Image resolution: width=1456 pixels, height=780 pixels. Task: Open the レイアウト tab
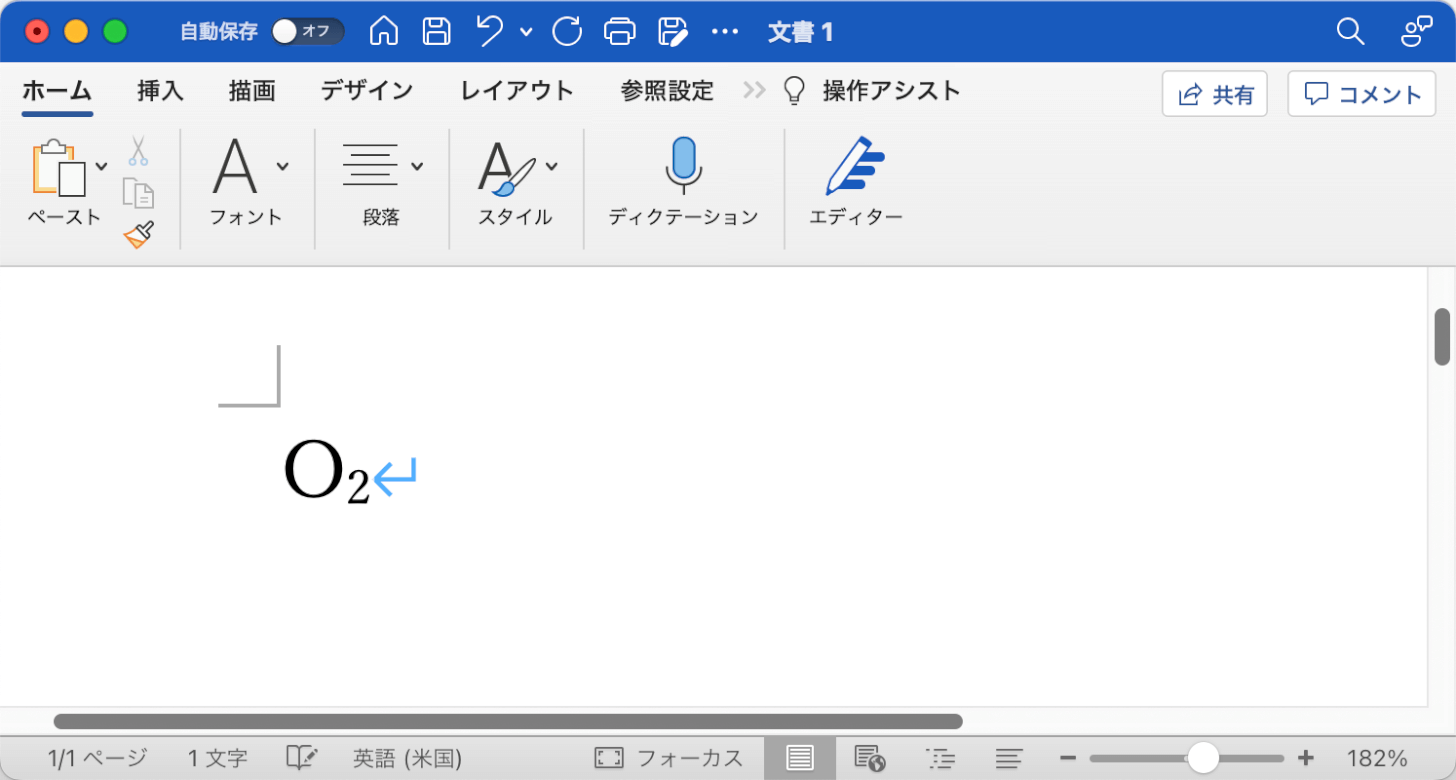coord(517,92)
